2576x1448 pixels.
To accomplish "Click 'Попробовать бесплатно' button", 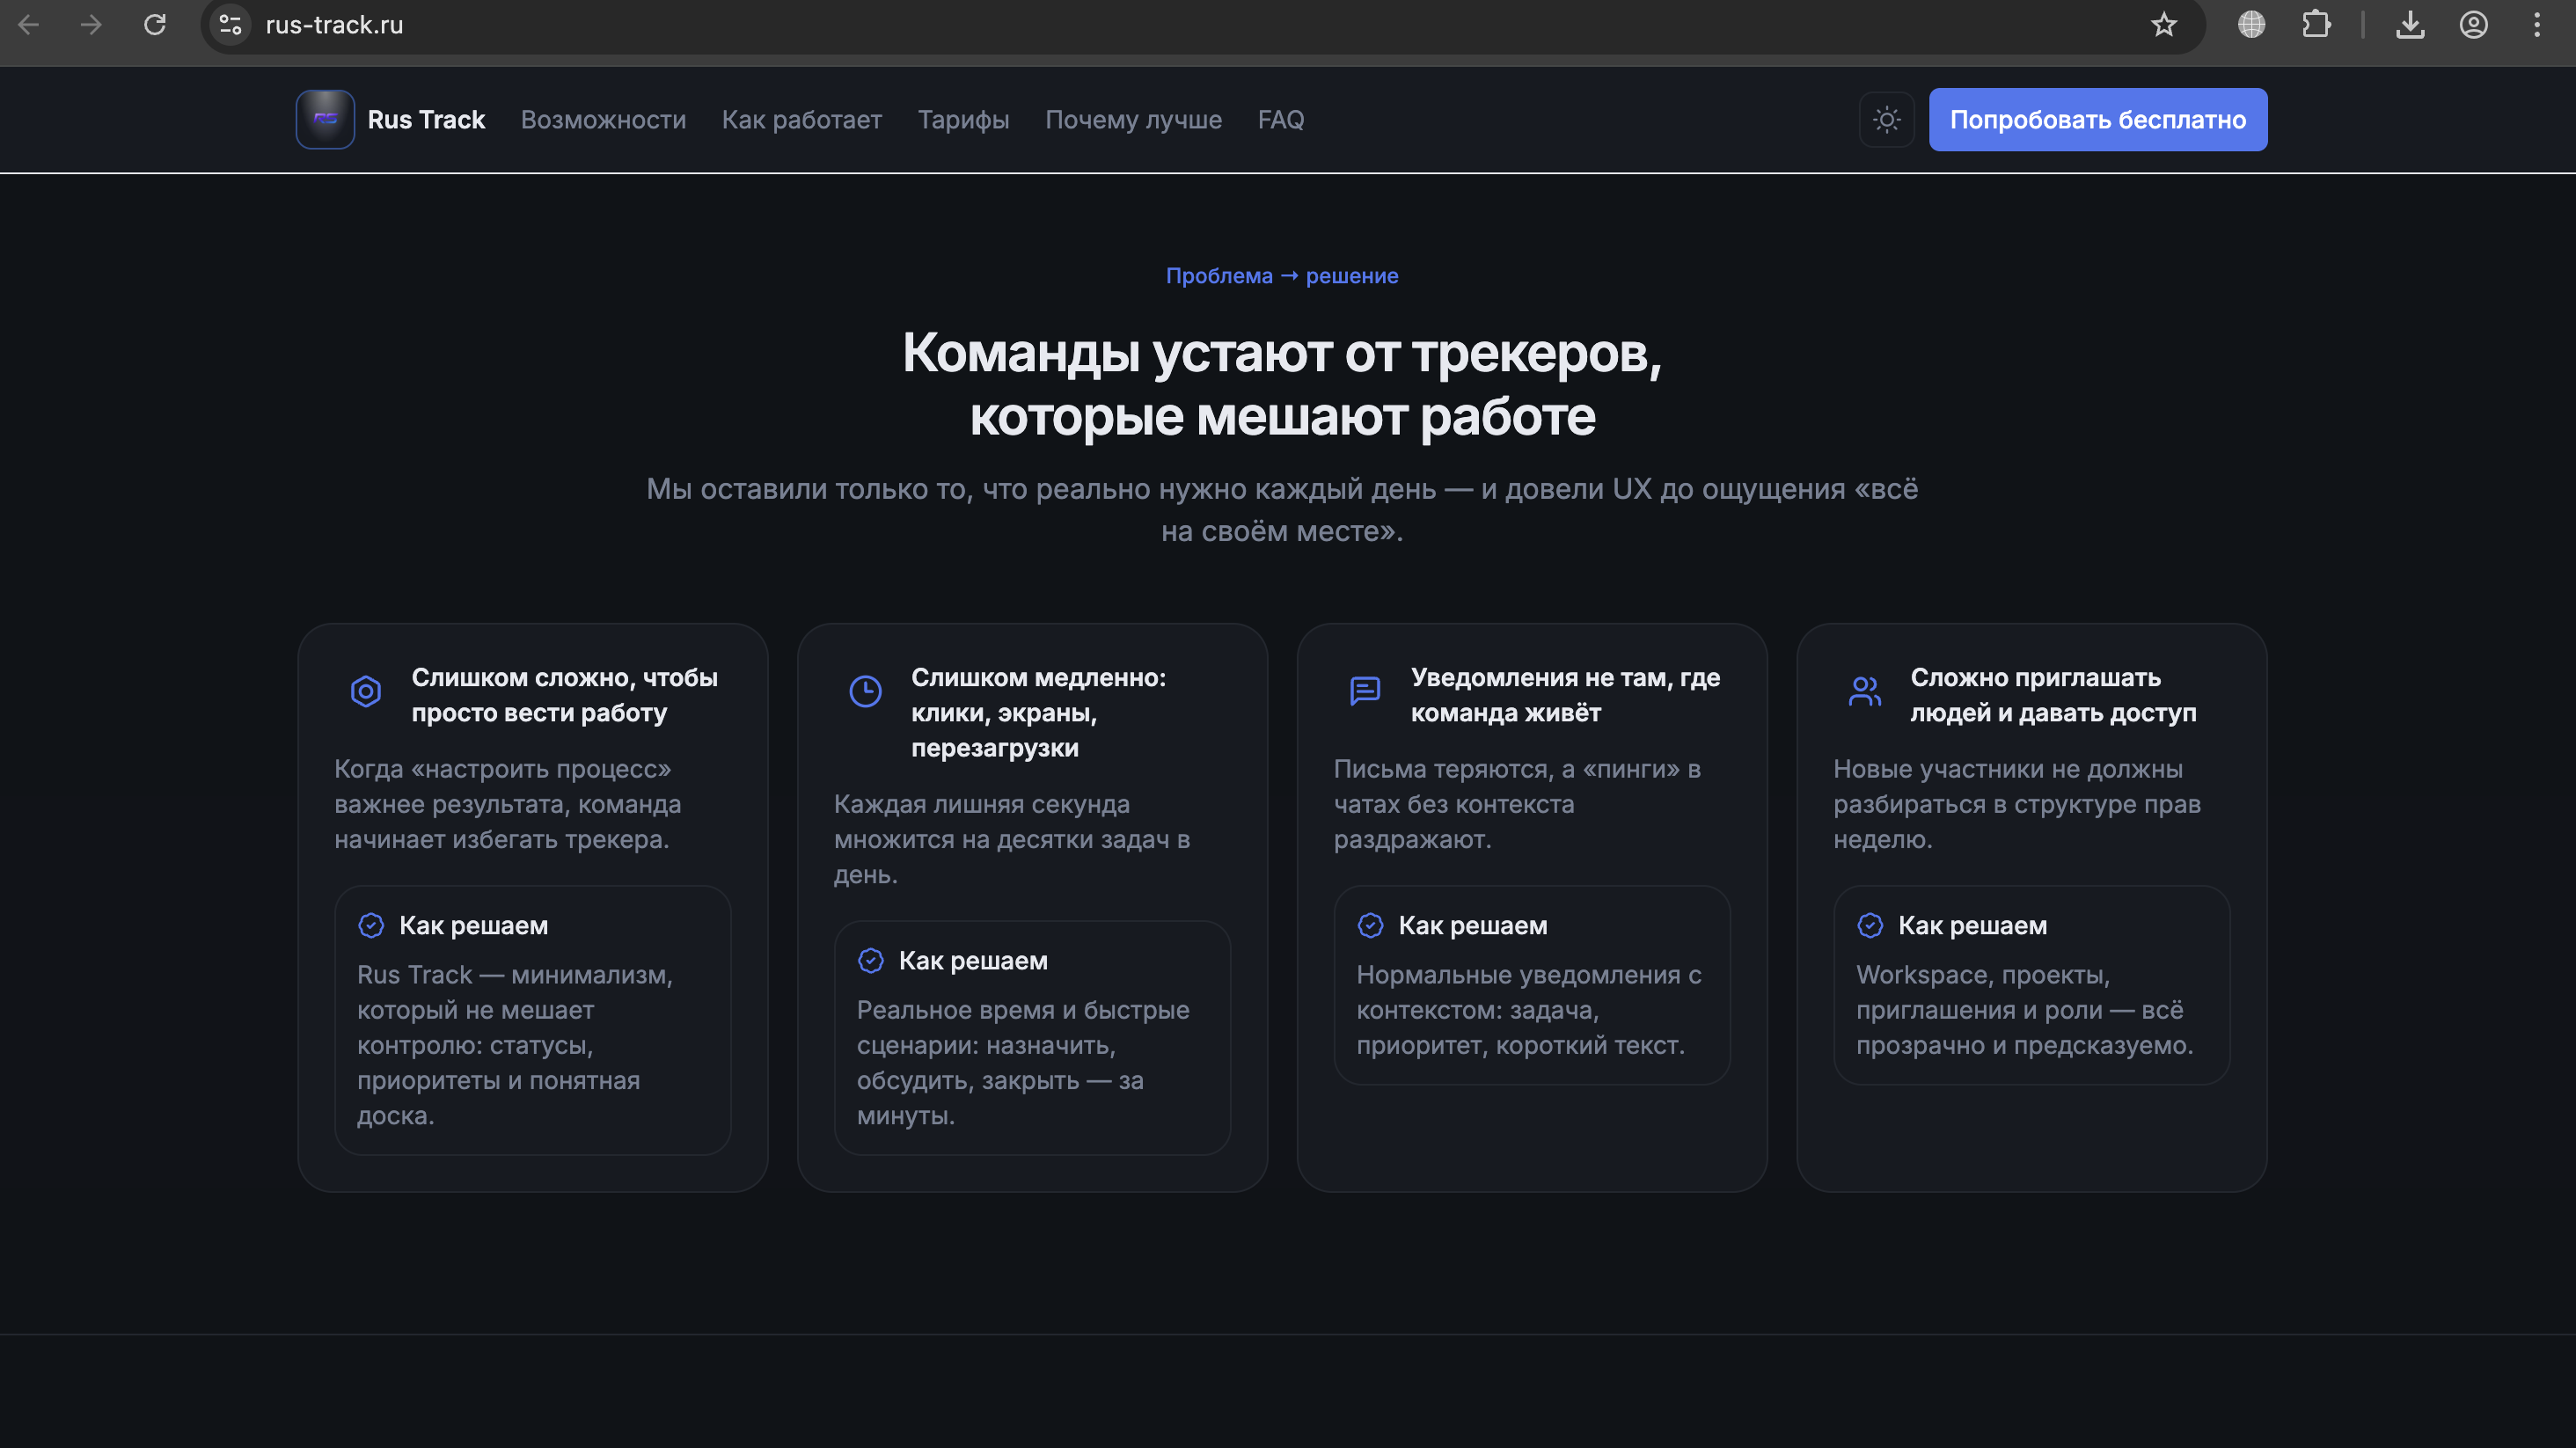I will [2098, 120].
